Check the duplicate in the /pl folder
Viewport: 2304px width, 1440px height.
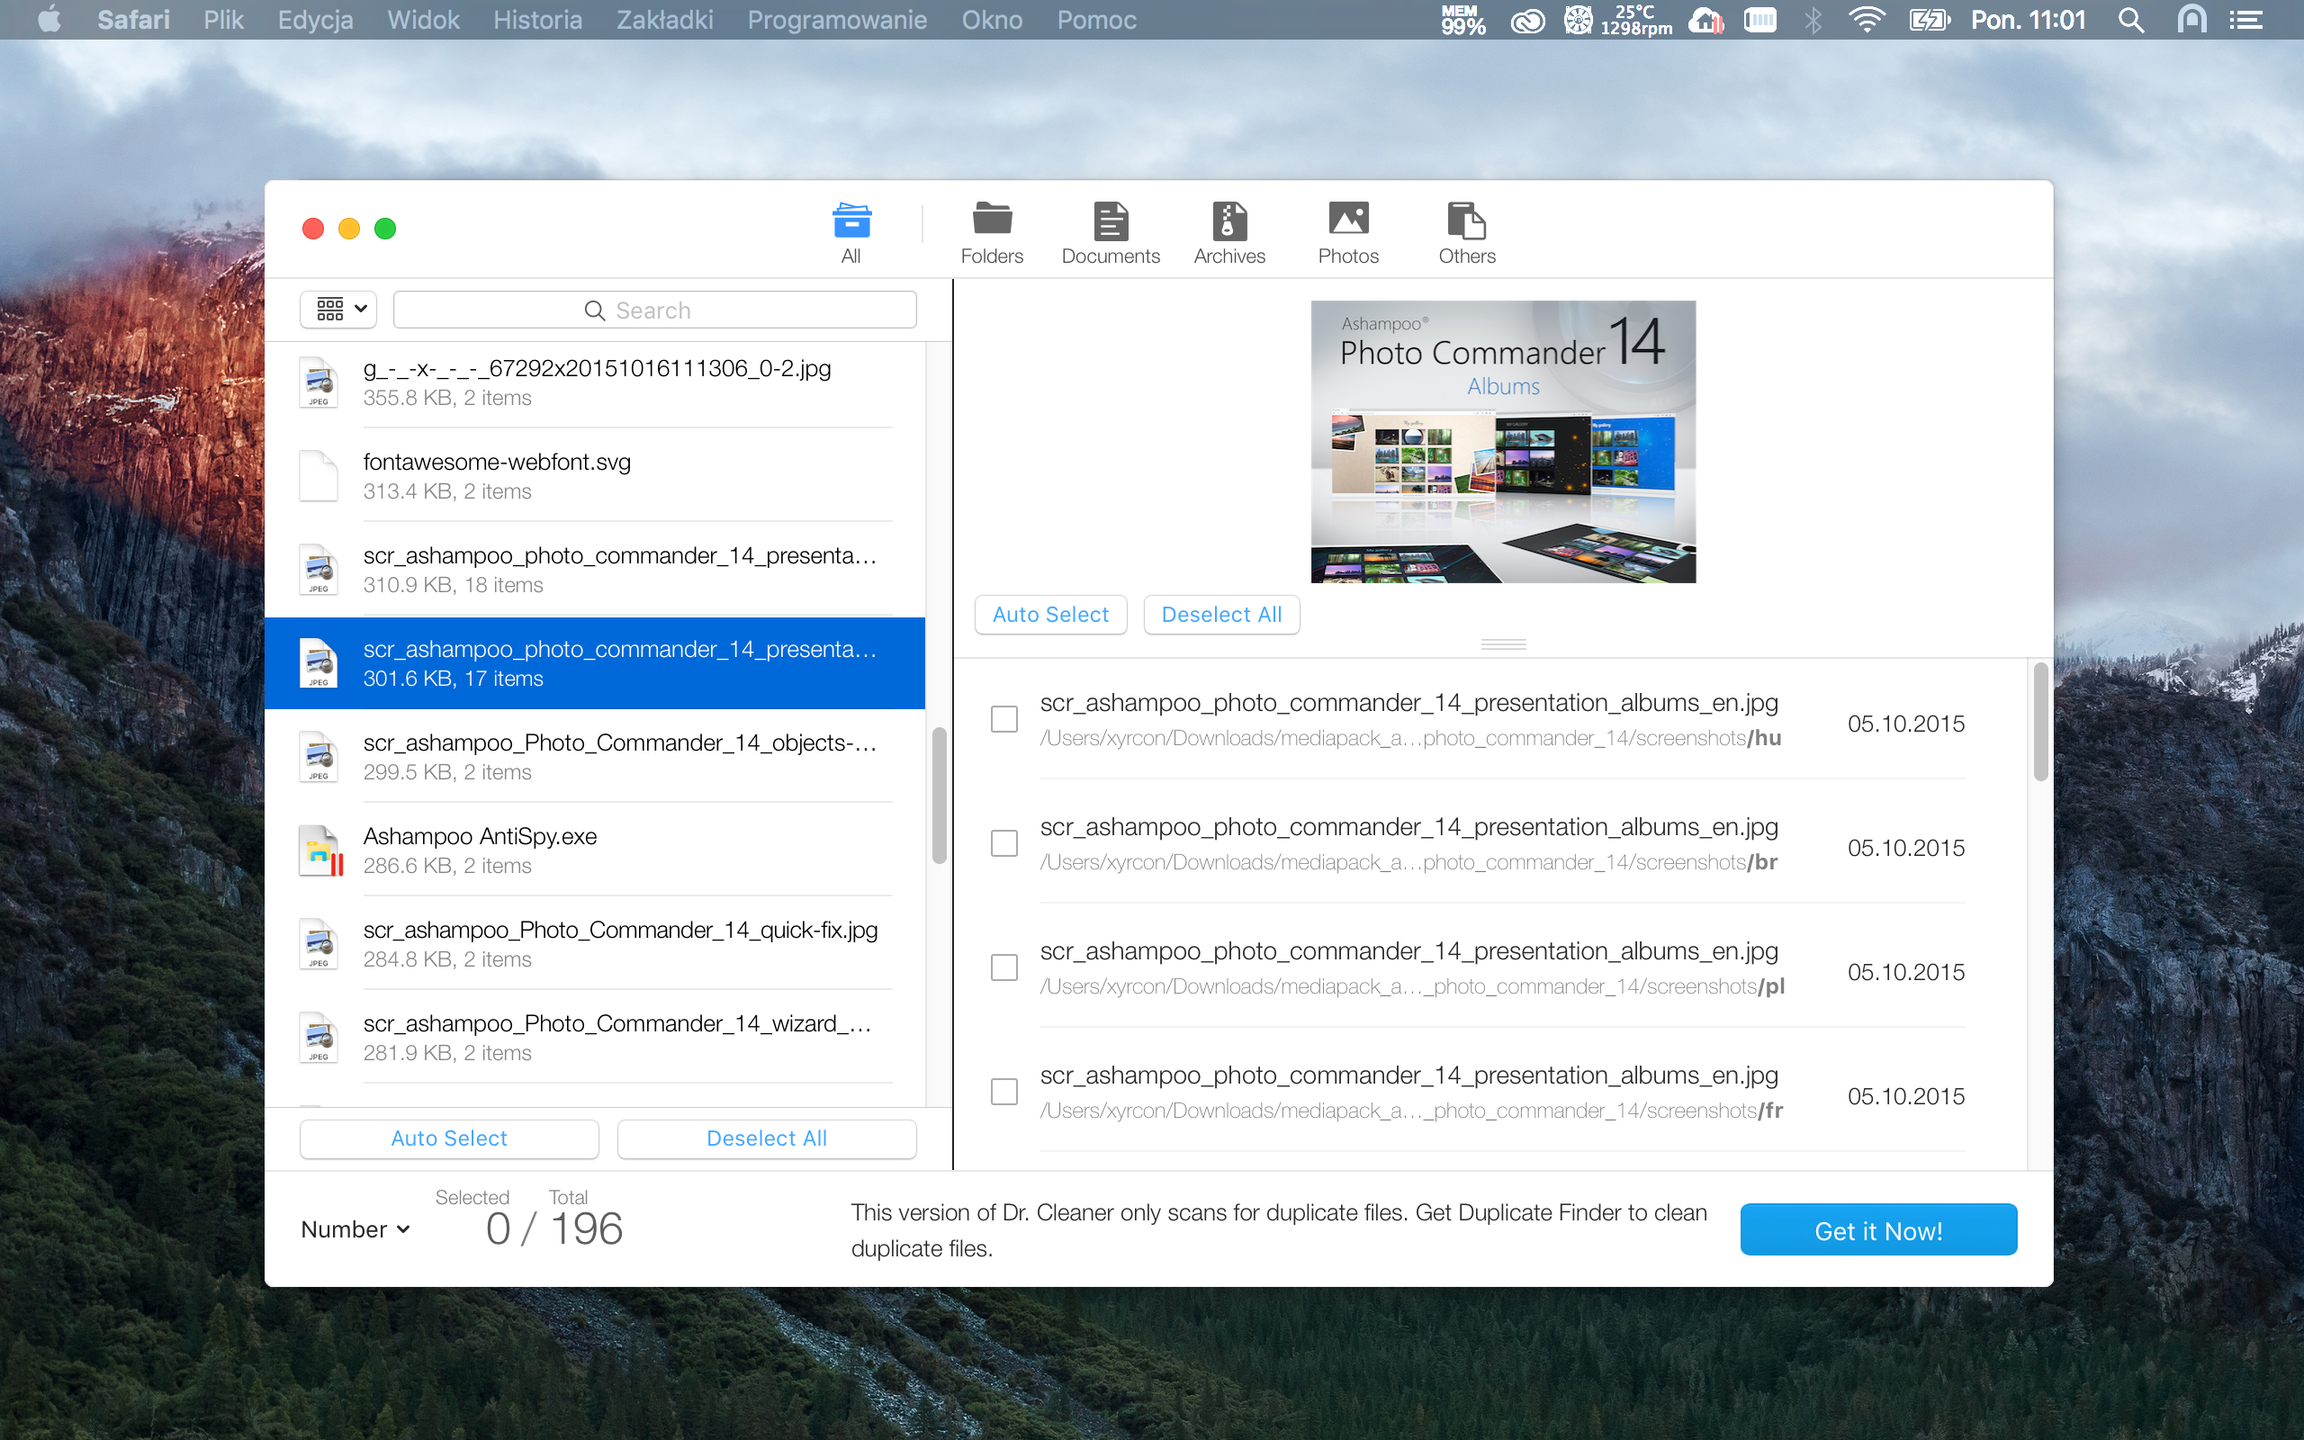[1004, 967]
